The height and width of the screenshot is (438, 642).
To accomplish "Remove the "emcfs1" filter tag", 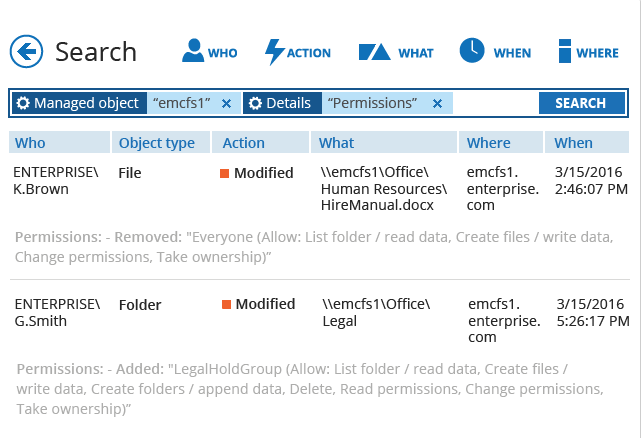I will pyautogui.click(x=226, y=103).
